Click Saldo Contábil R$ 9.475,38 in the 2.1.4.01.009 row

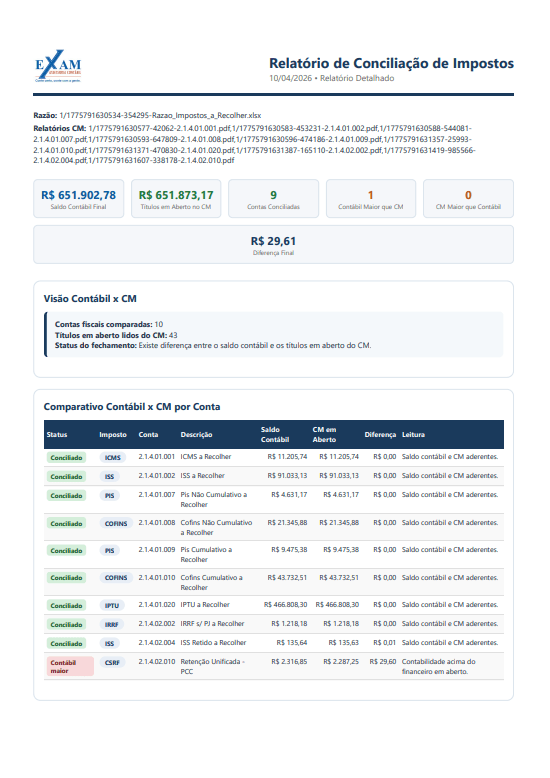pos(289,549)
